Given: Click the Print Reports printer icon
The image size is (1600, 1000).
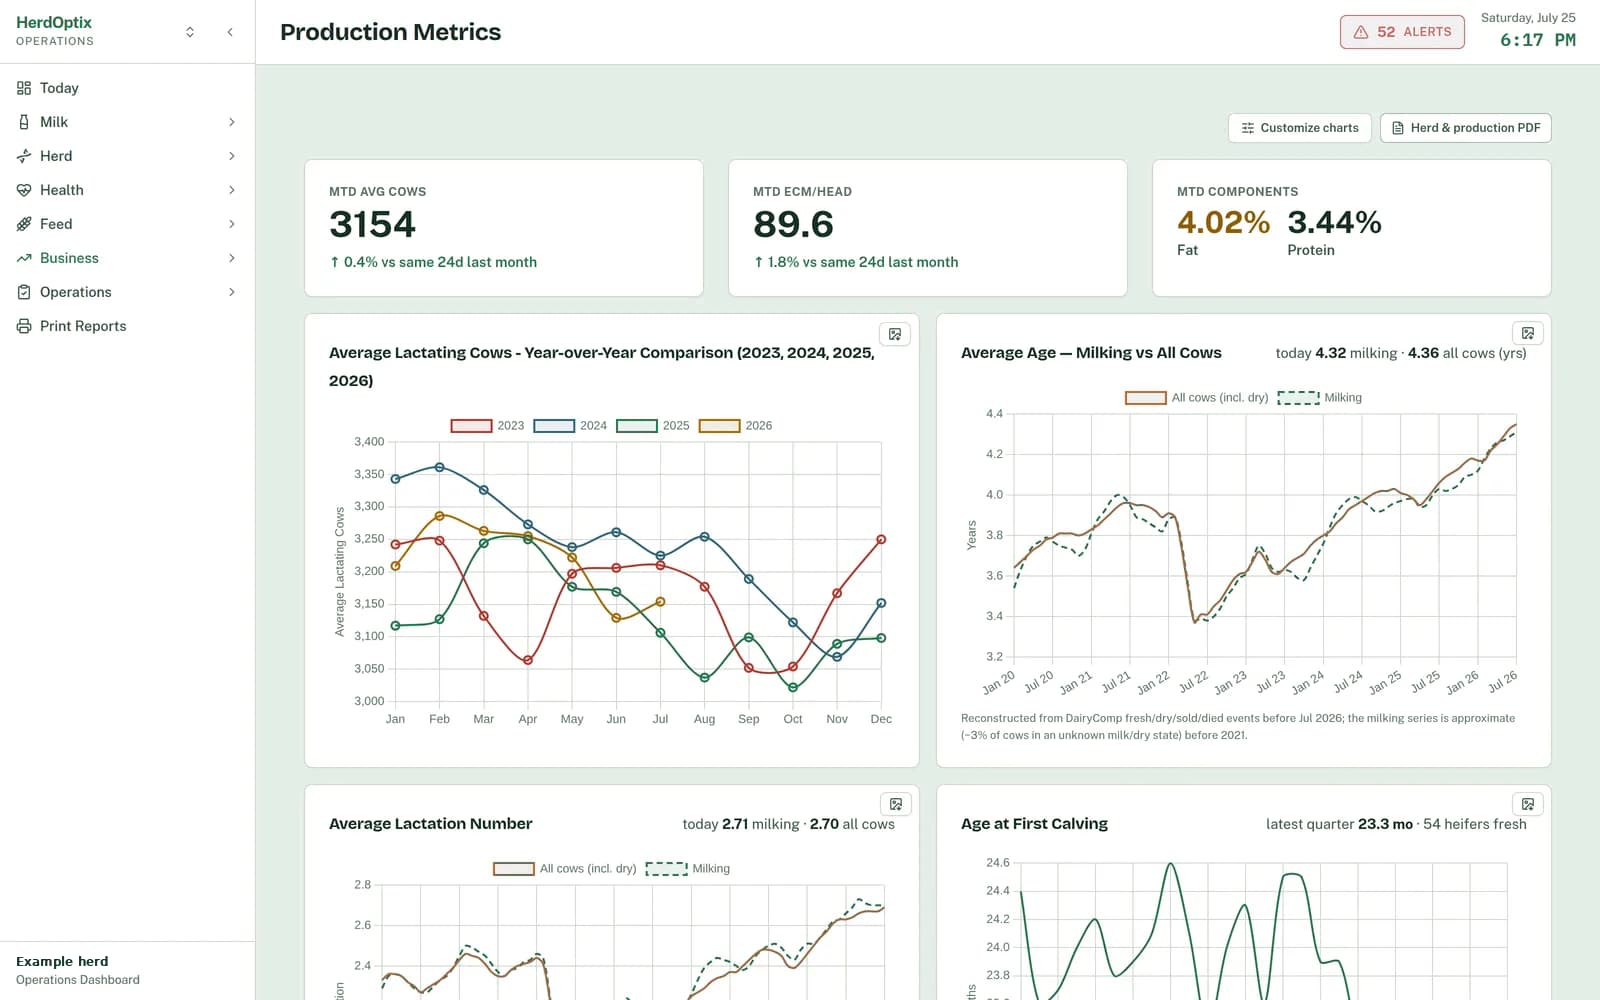Looking at the screenshot, I should pos(24,326).
